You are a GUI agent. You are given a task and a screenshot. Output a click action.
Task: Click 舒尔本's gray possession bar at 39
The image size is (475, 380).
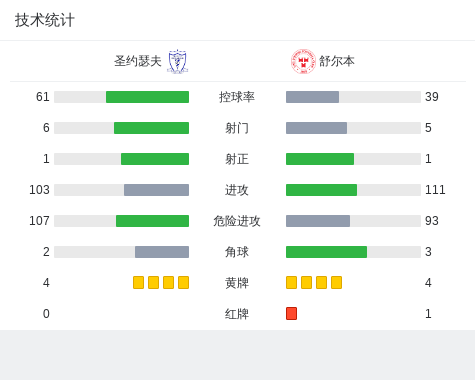[312, 97]
